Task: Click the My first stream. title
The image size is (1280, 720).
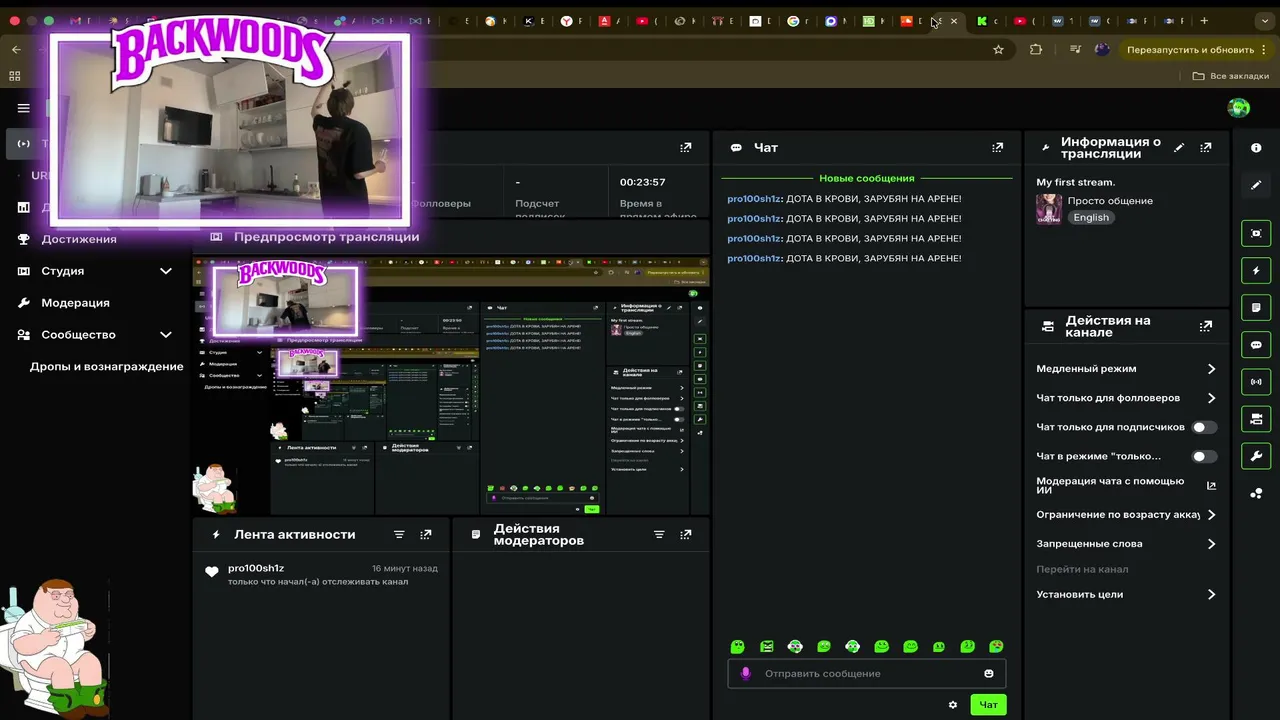Action: click(1075, 182)
